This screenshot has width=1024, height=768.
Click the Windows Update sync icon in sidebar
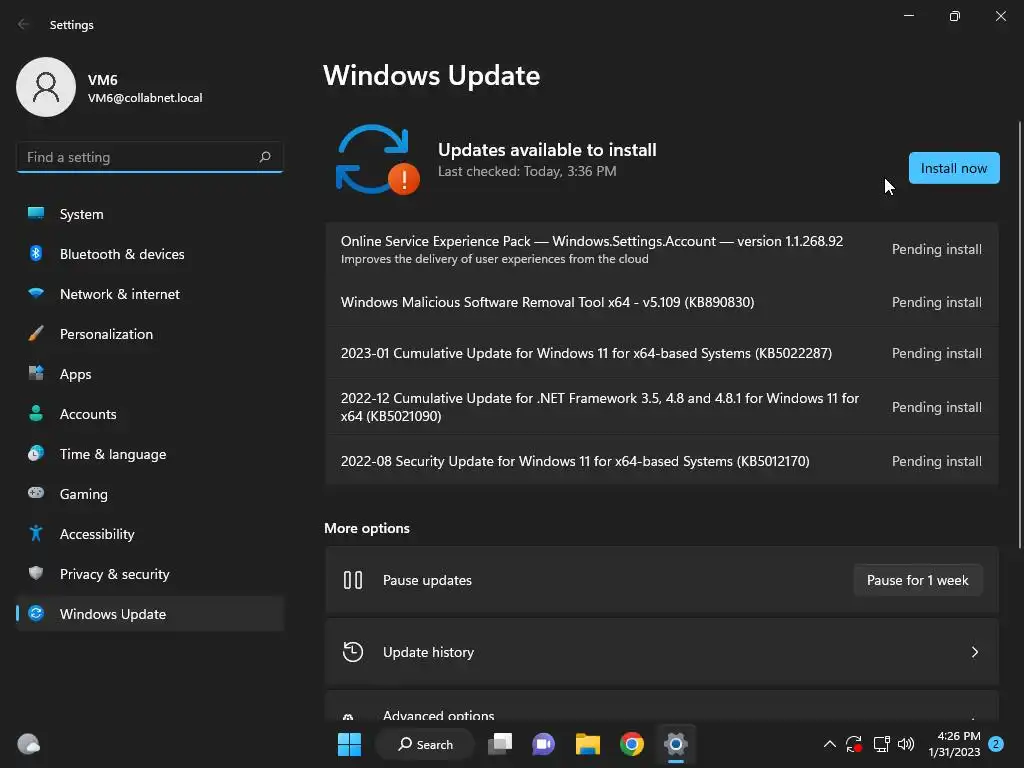36,613
